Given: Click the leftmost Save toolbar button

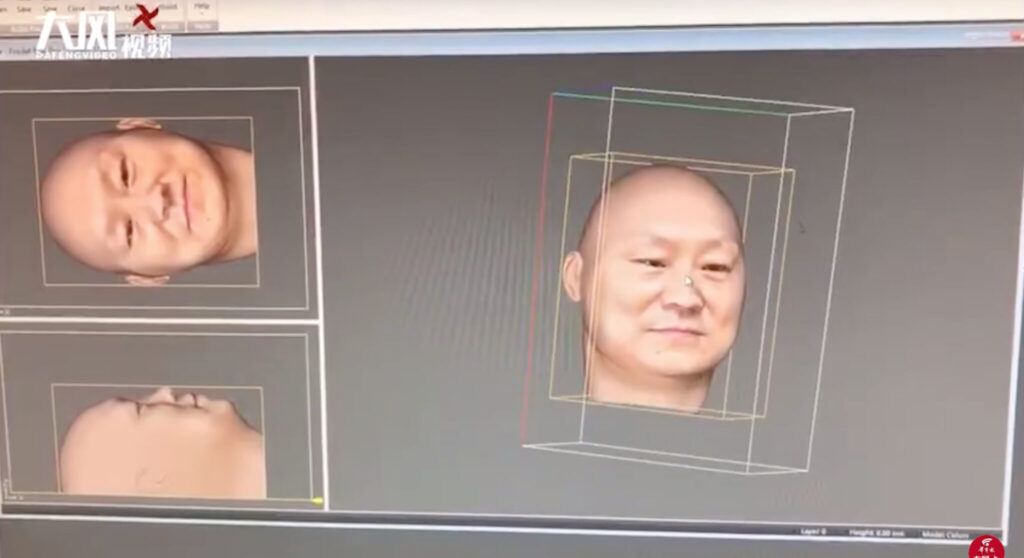Looking at the screenshot, I should tap(22, 8).
